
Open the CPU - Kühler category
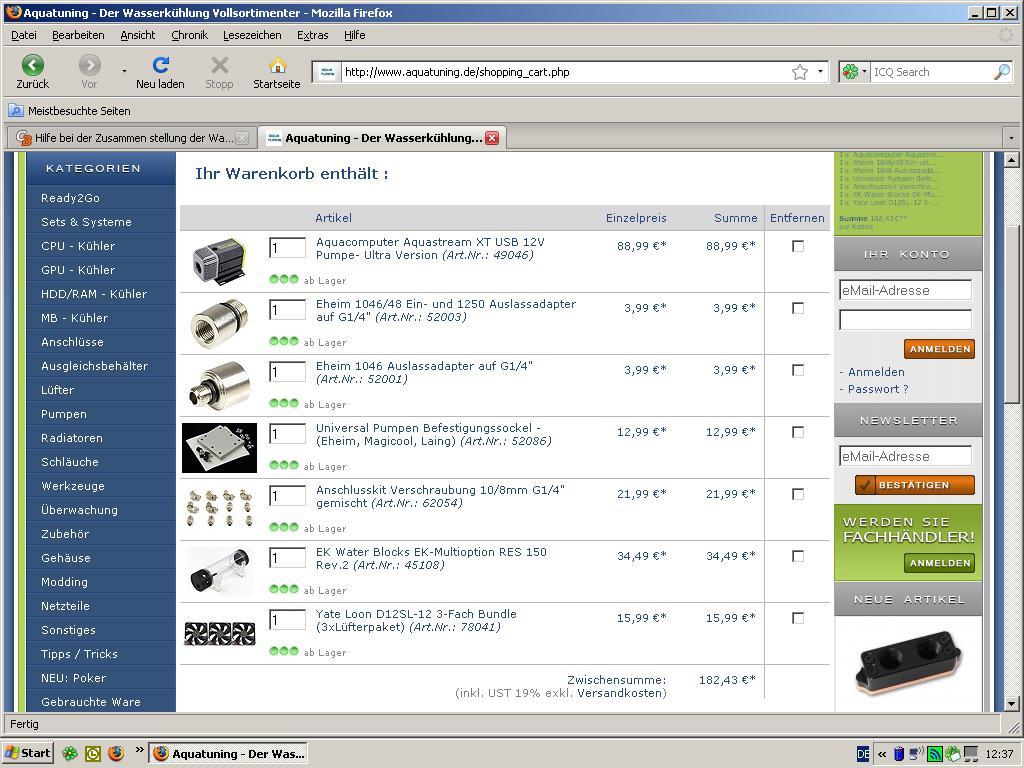coord(78,246)
